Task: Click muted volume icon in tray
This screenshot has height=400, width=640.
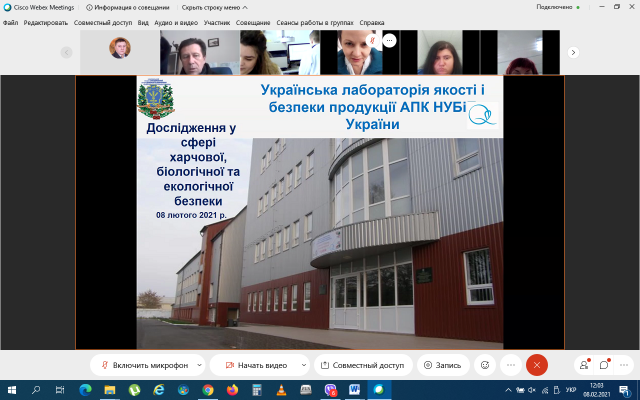Action: pos(532,390)
